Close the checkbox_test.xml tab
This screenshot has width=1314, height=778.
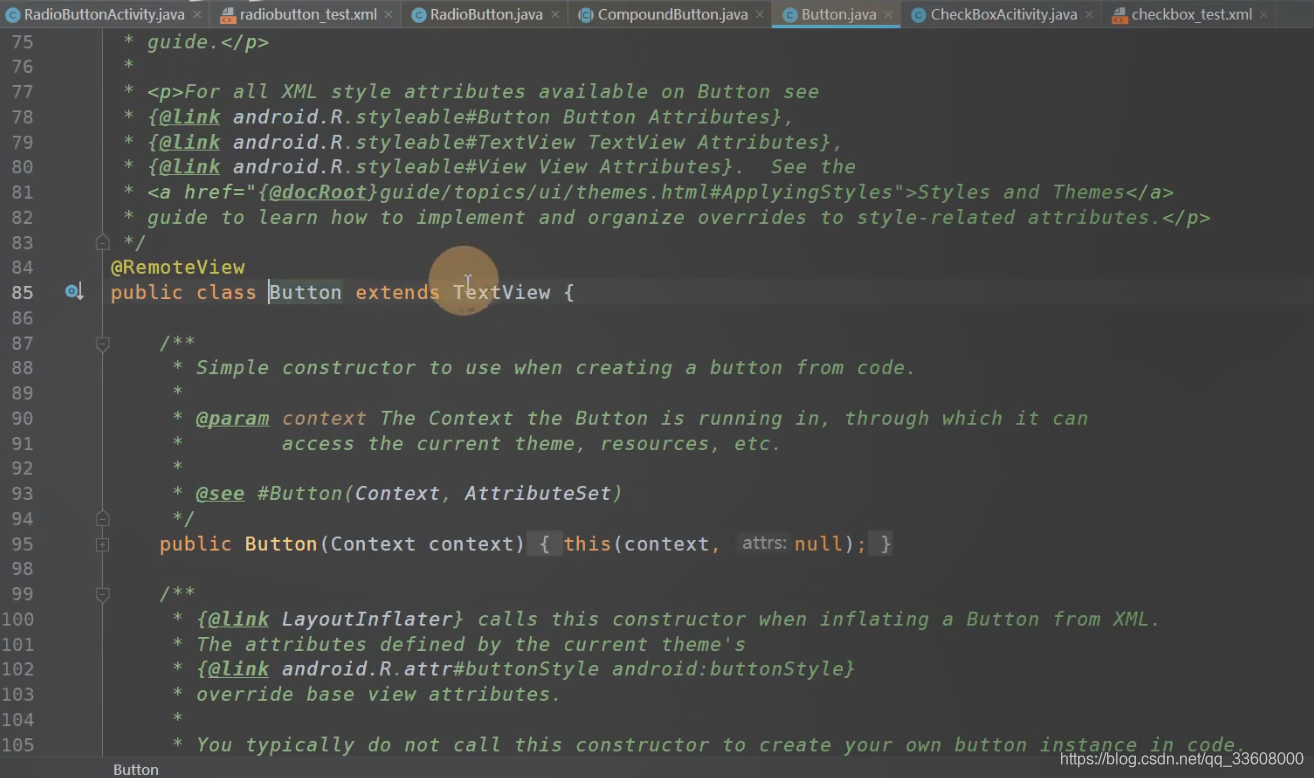click(x=1264, y=15)
